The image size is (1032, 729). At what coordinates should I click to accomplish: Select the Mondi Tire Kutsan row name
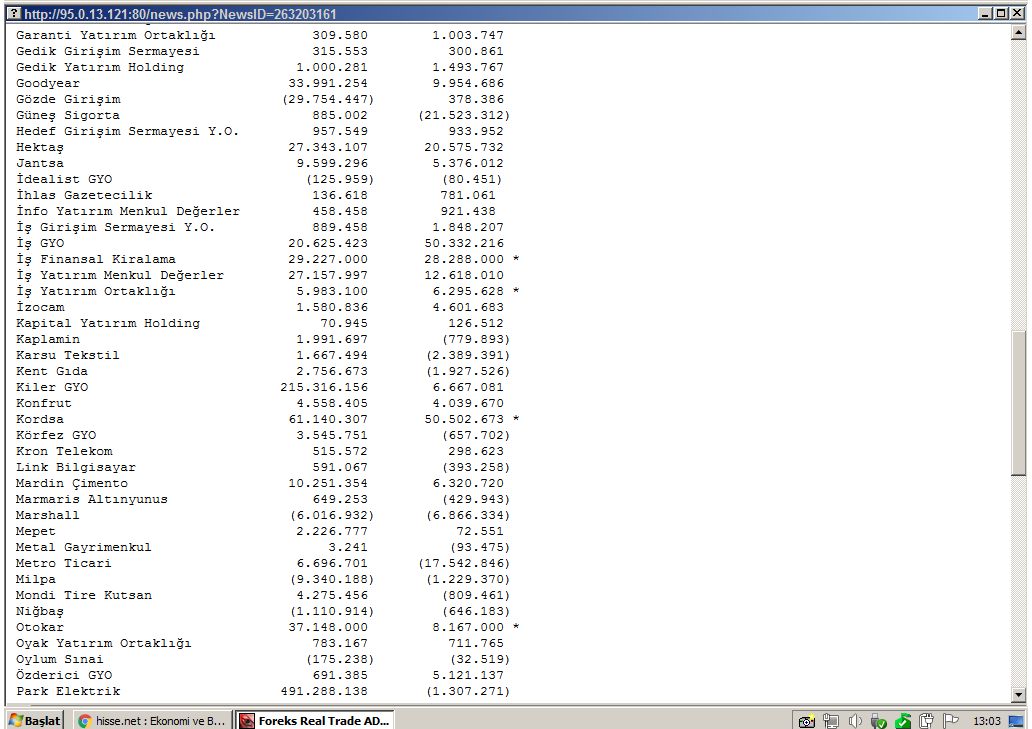tap(84, 595)
